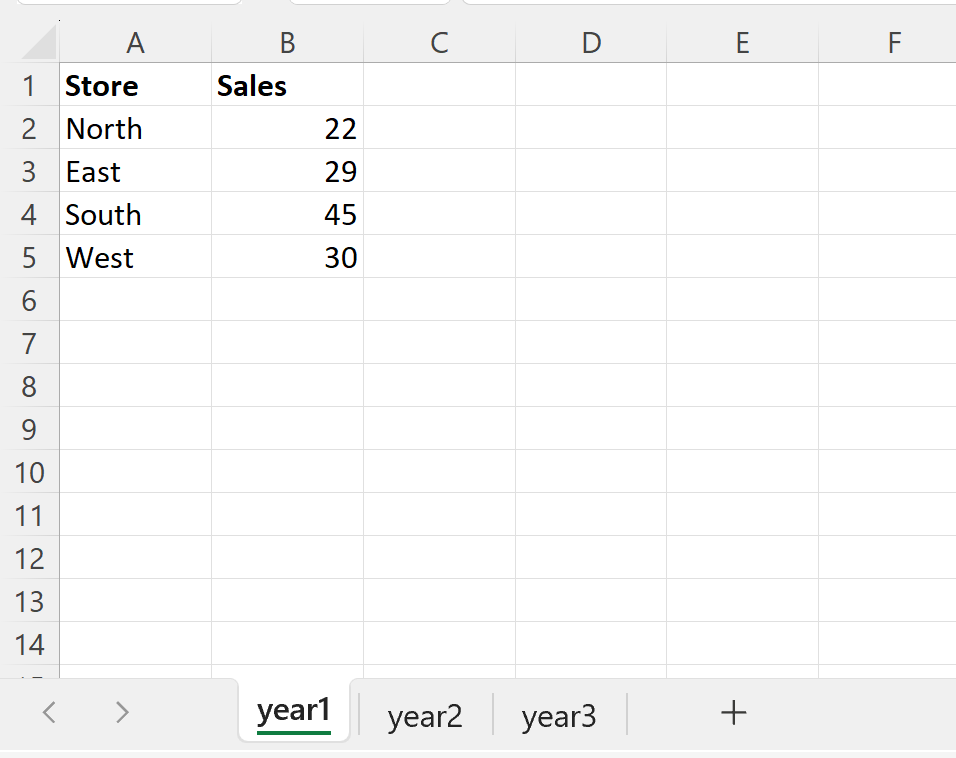Select the cell showing 45
Image resolution: width=956 pixels, height=758 pixels.
coord(287,214)
